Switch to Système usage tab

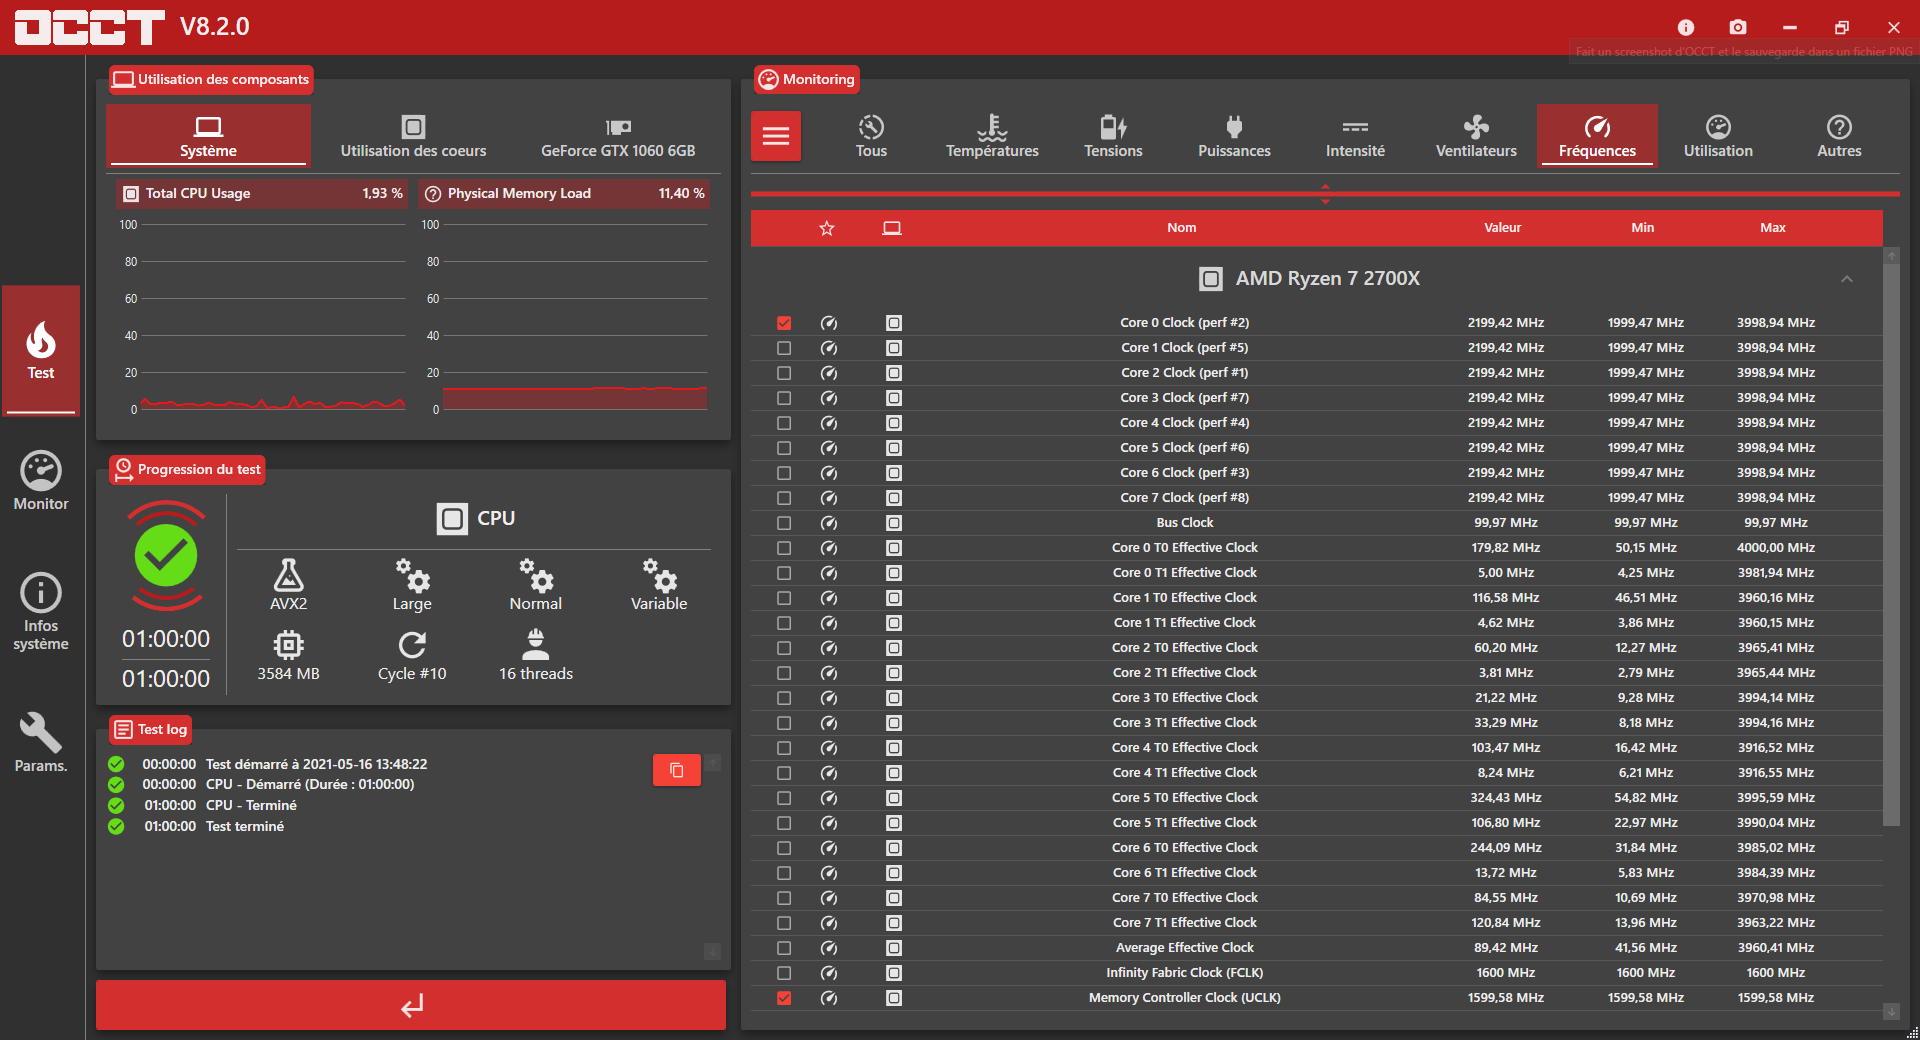[x=208, y=136]
